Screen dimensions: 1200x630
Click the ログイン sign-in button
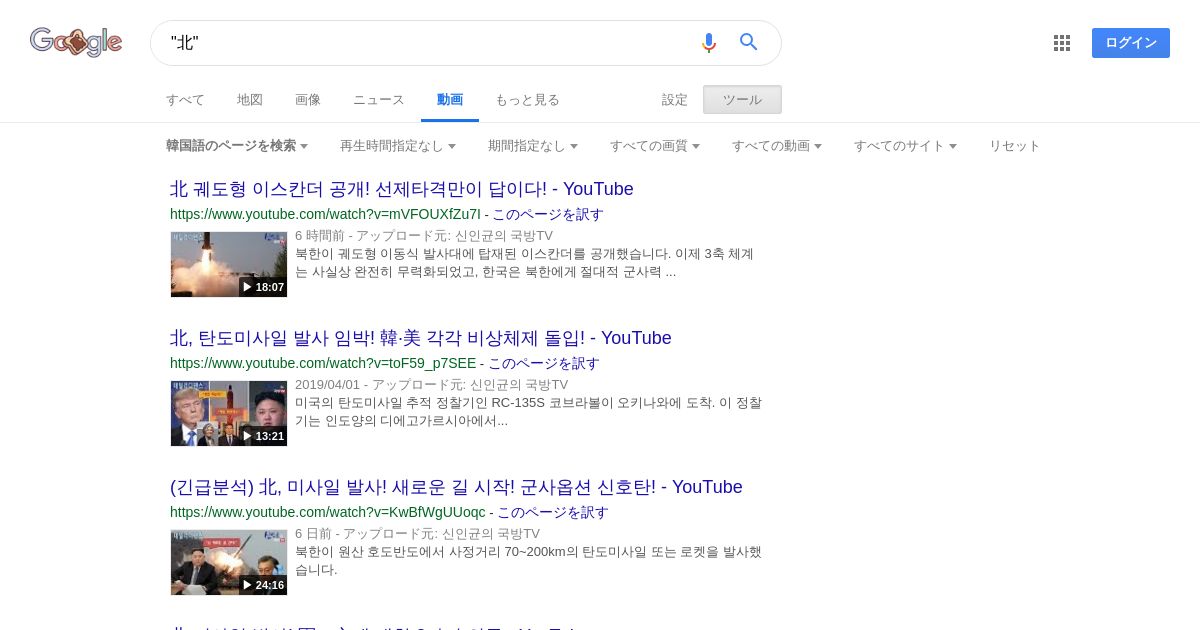tap(1131, 43)
